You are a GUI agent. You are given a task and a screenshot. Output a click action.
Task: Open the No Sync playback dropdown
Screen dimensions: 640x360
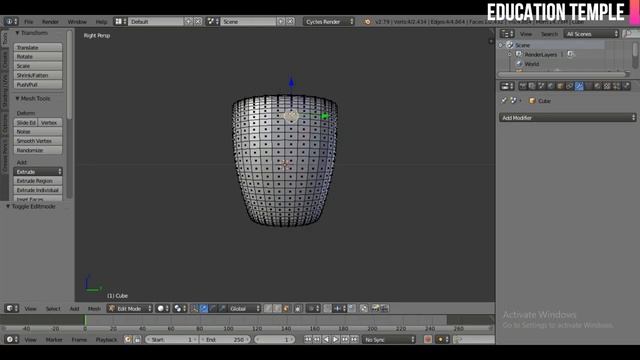[x=389, y=339]
